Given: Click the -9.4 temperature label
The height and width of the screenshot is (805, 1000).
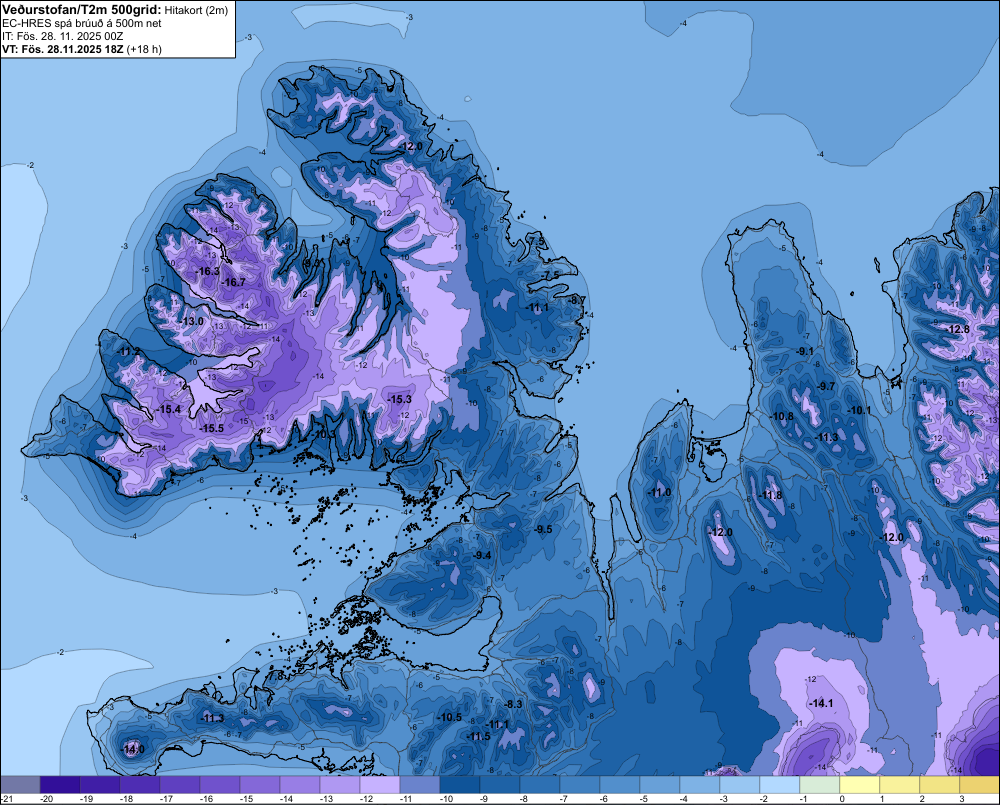Looking at the screenshot, I should (x=483, y=556).
